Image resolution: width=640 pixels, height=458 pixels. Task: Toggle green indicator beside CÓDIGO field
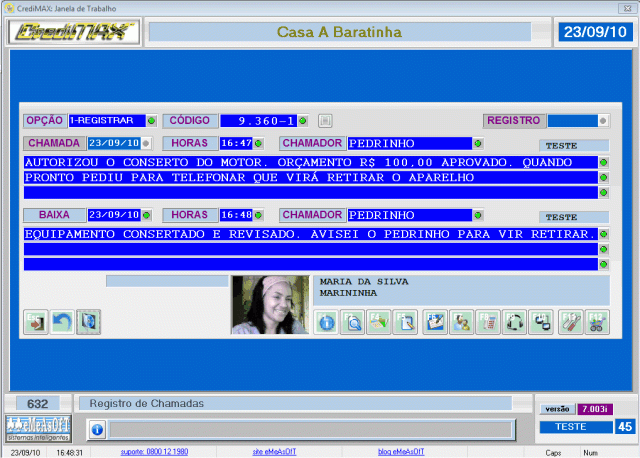[303, 121]
